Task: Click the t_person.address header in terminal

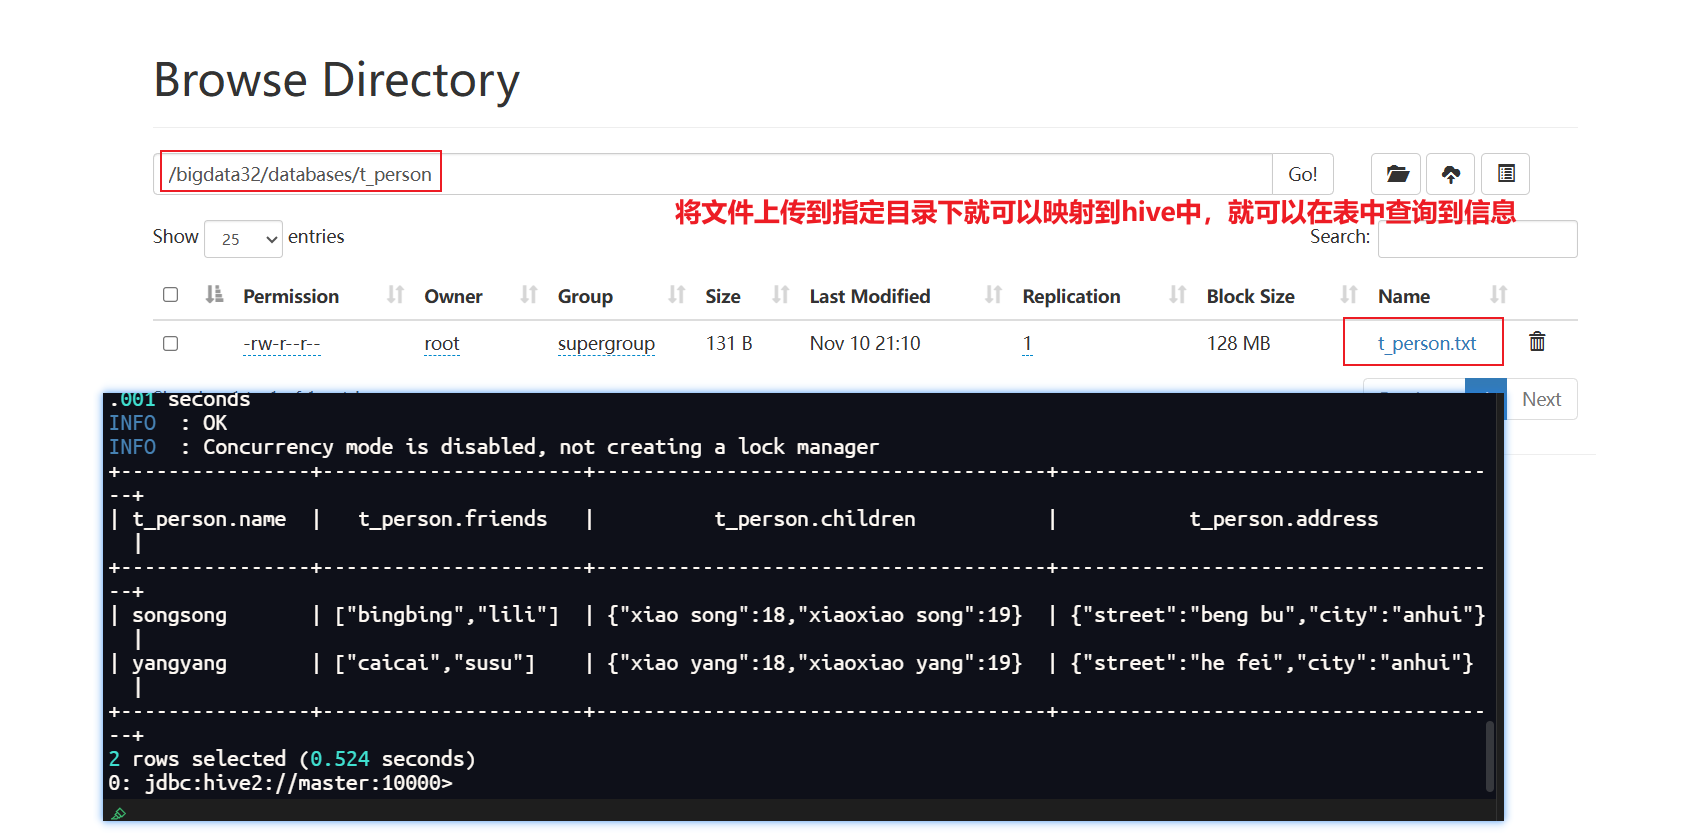Action: [x=1284, y=519]
